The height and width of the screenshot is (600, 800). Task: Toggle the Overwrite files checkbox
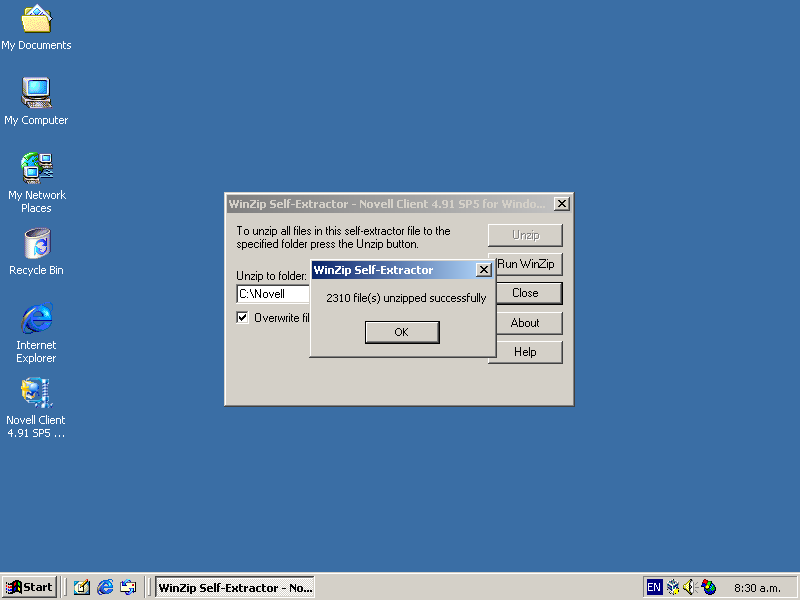tap(242, 318)
